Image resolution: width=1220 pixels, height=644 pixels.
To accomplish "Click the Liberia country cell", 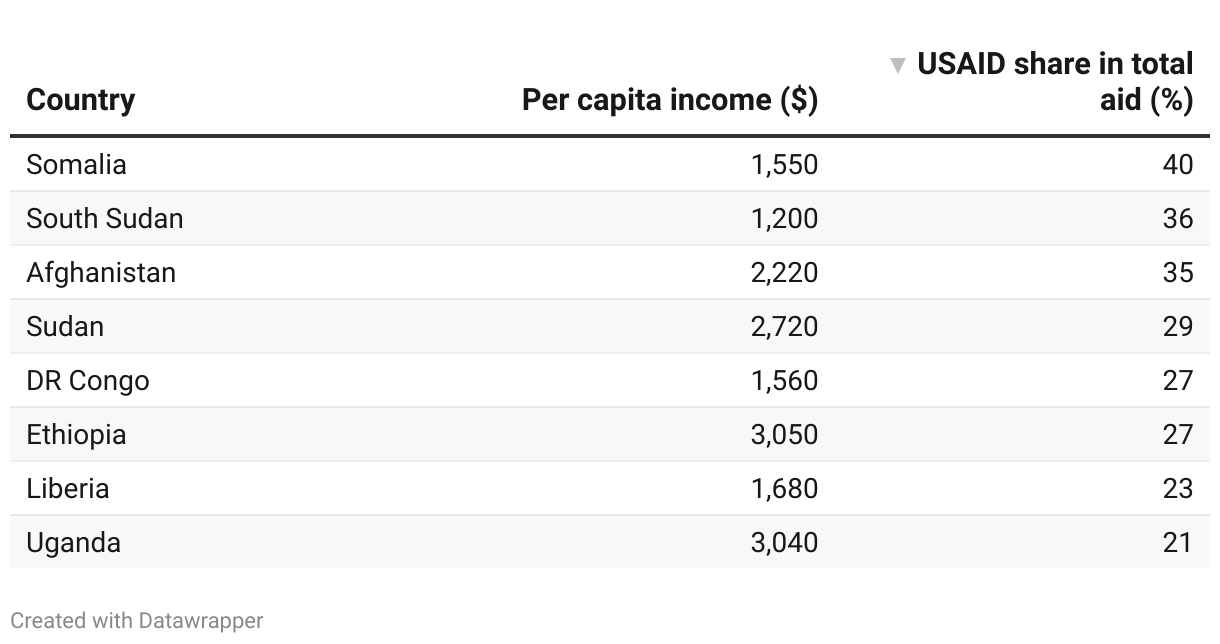I will coord(68,488).
